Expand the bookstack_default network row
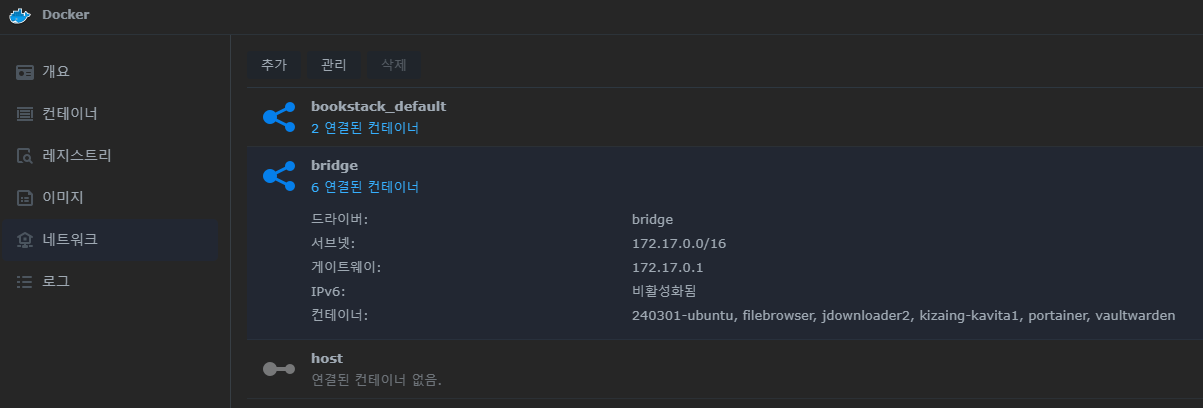Image resolution: width=1203 pixels, height=408 pixels. point(725,117)
